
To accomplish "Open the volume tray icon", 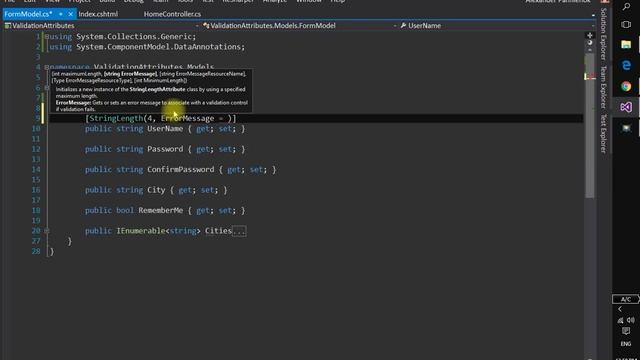I will point(631,320).
